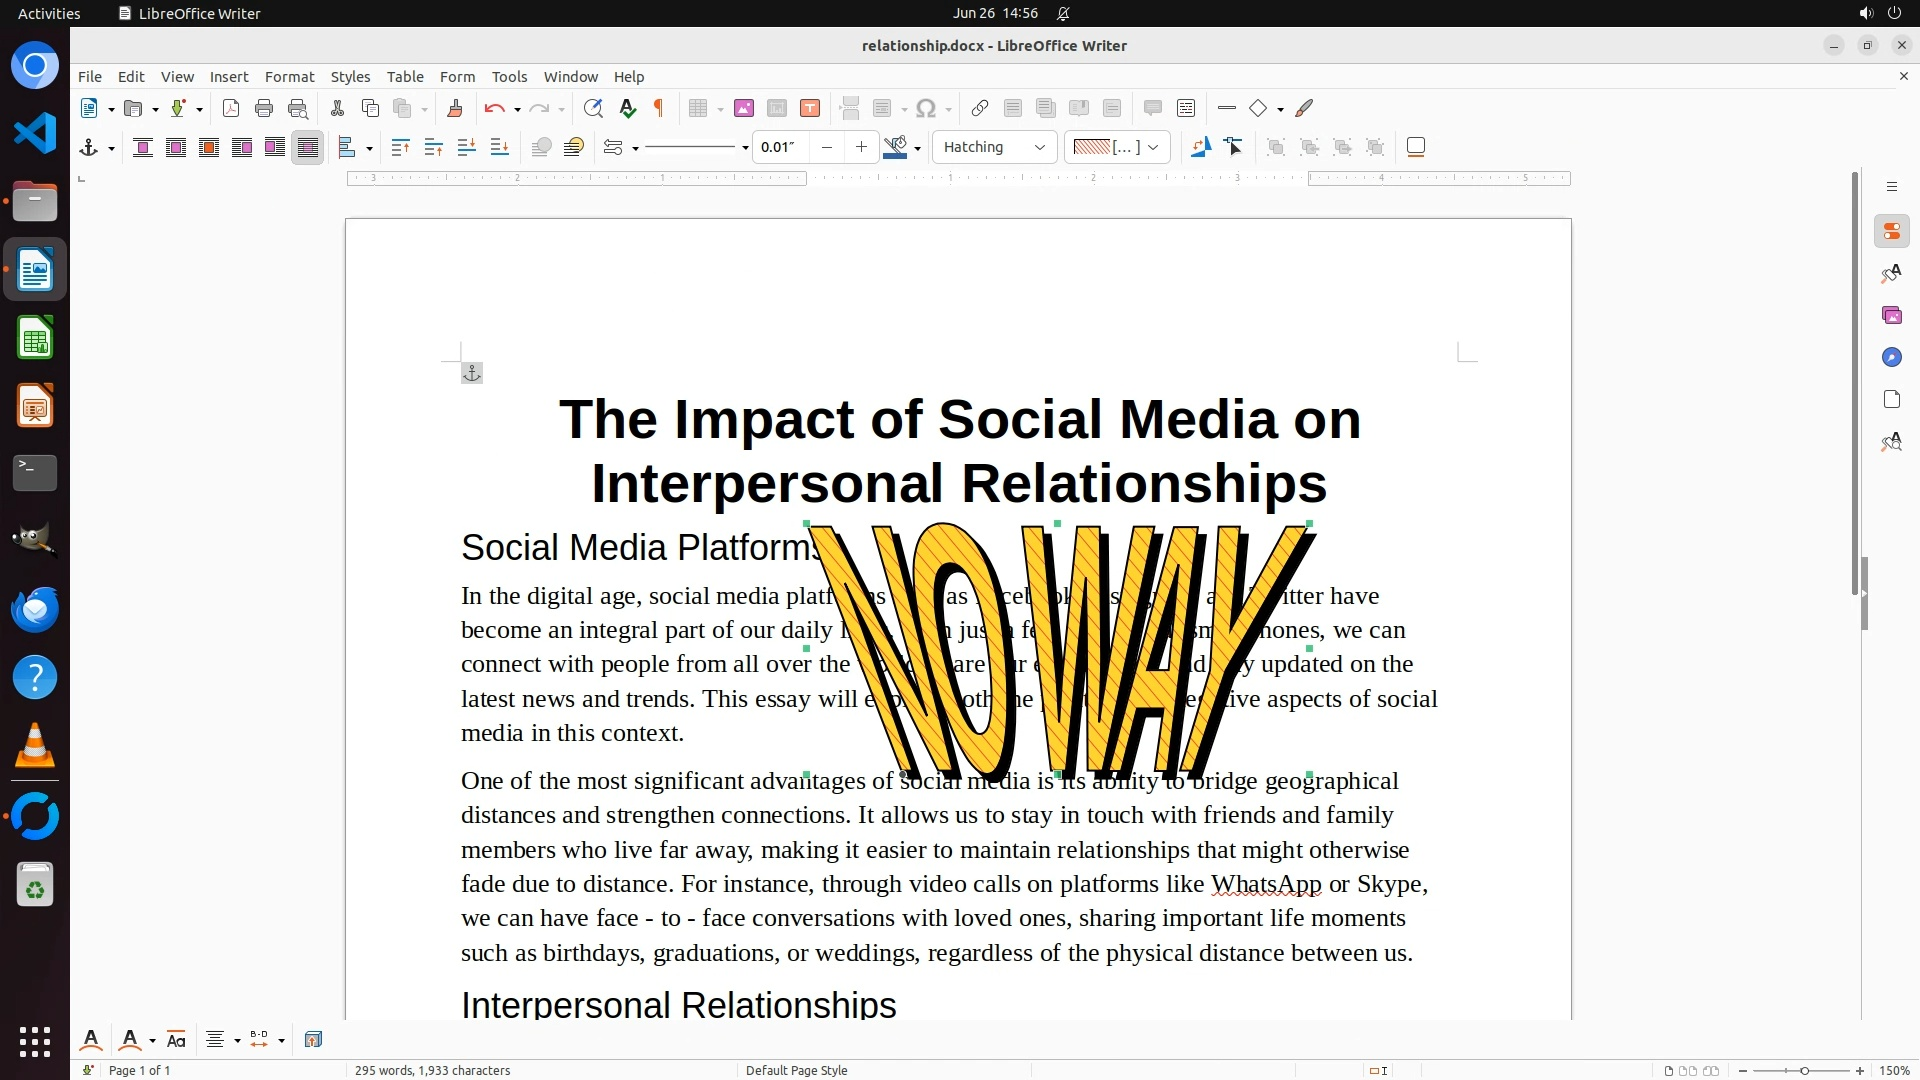Open the sidebar Navigator panel
This screenshot has height=1080, width=1920.
pos(1891,358)
